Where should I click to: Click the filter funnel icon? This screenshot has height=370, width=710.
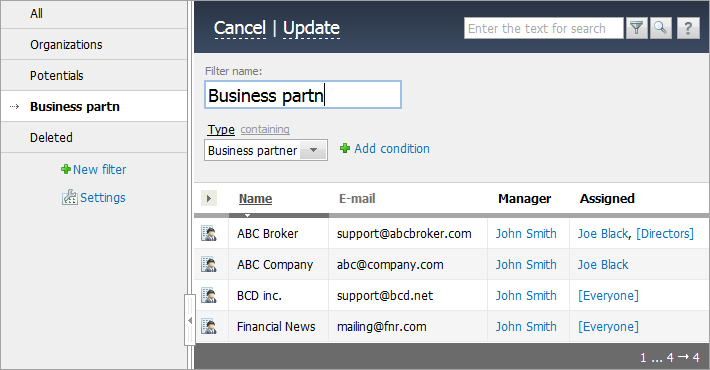click(x=637, y=28)
